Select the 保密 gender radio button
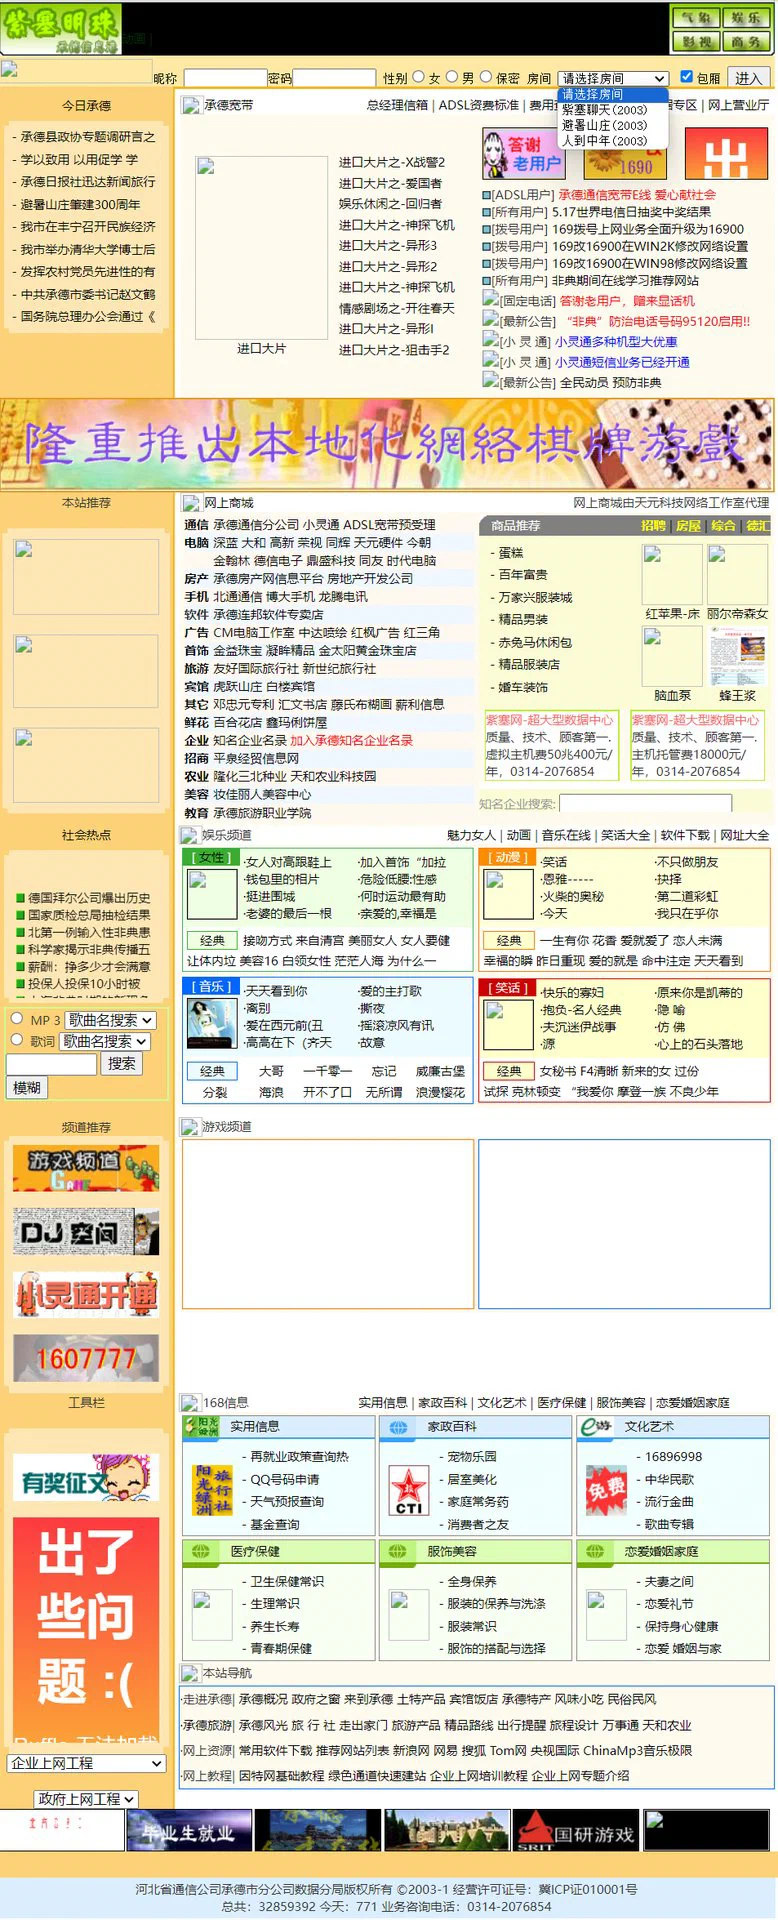The width and height of the screenshot is (778, 1920). click(x=486, y=77)
